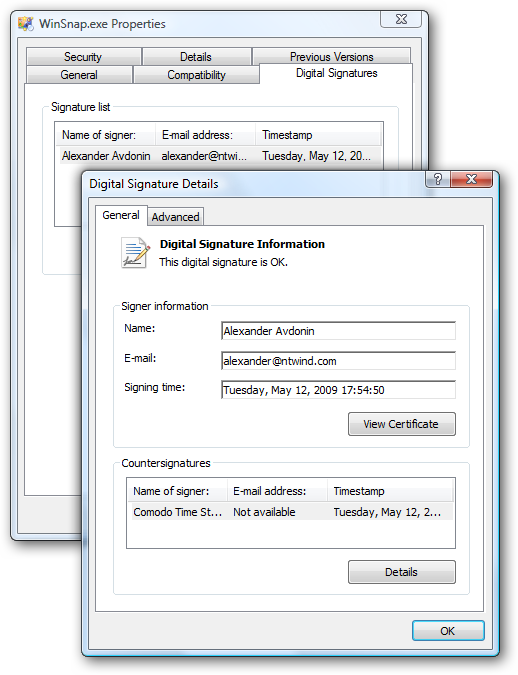Image resolution: width=518 pixels, height=675 pixels.
Task: Click E-mail address header in Countersignatures
Action: [277, 491]
